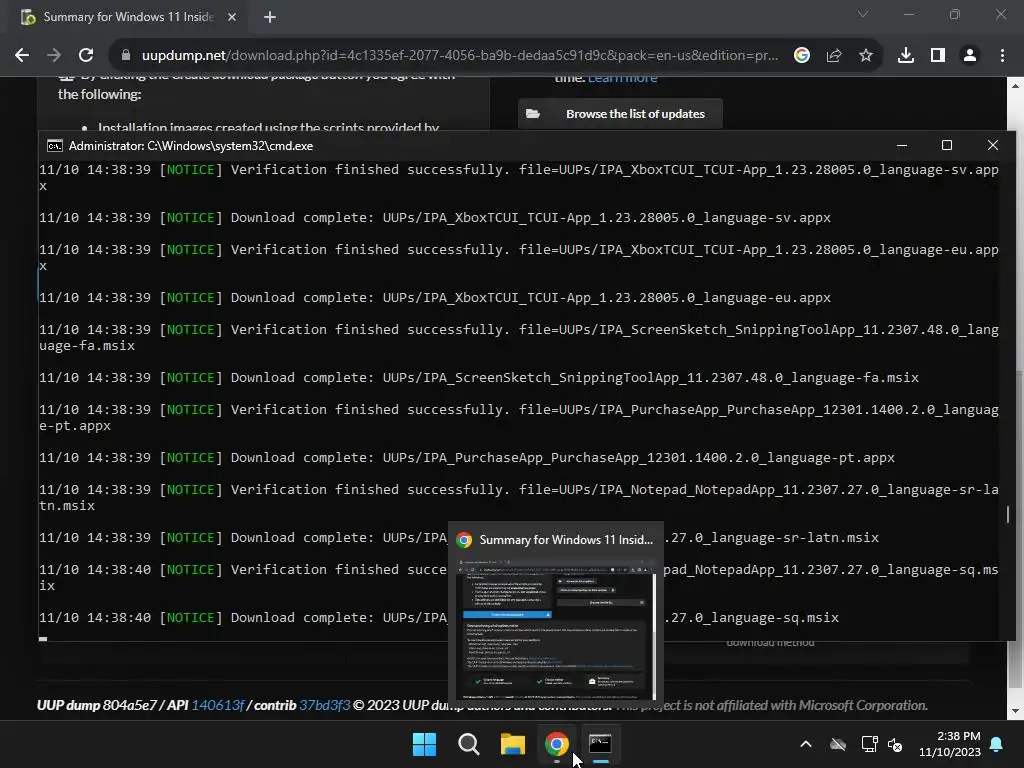Image resolution: width=1024 pixels, height=768 pixels.
Task: Open notifications bell icon
Action: tap(997, 744)
